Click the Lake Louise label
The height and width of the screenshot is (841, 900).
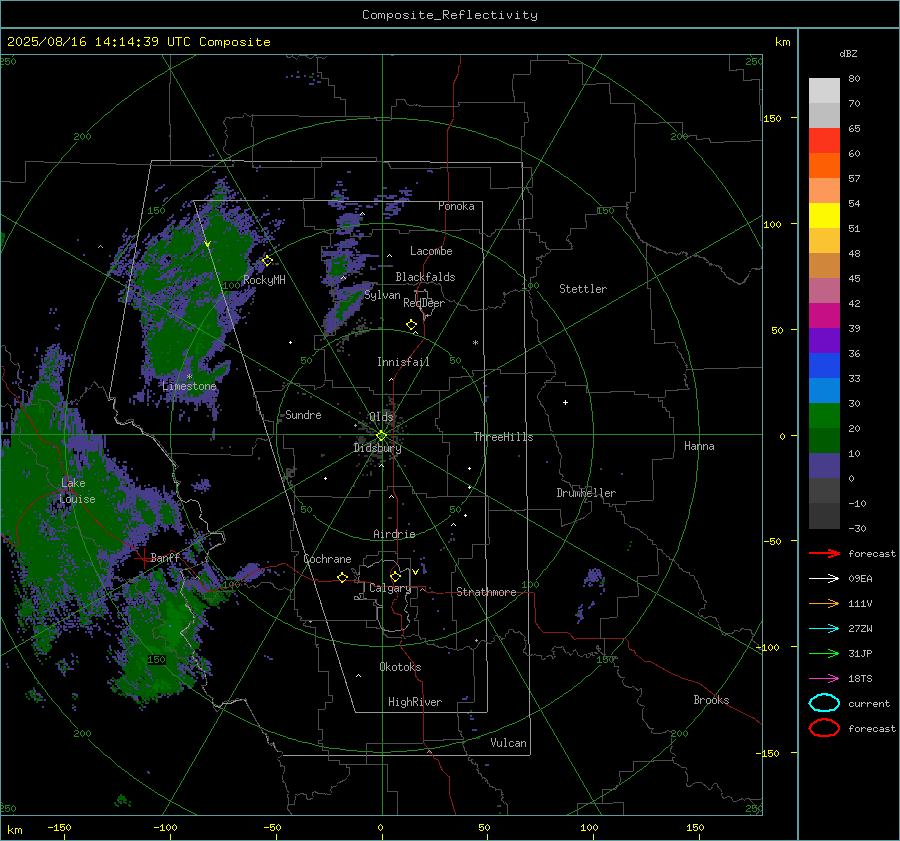[x=77, y=491]
